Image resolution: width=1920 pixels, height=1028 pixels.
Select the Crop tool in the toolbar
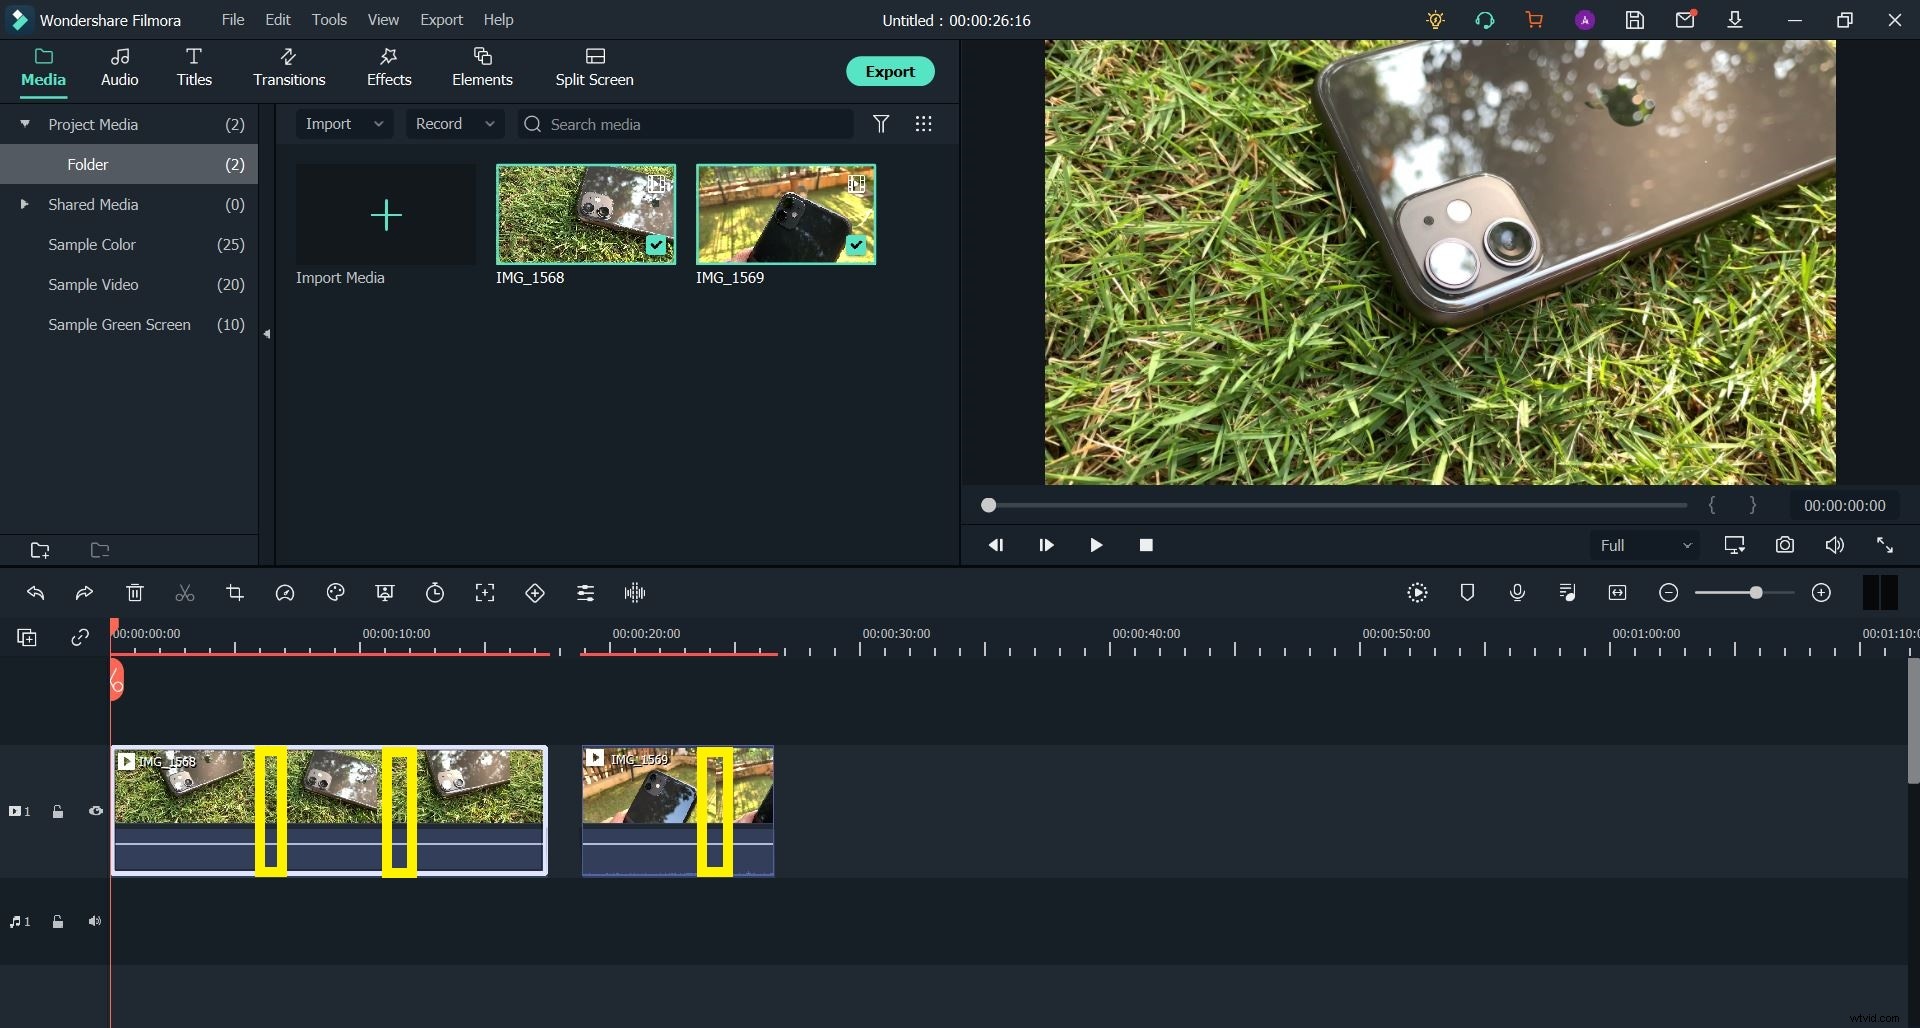coord(235,592)
